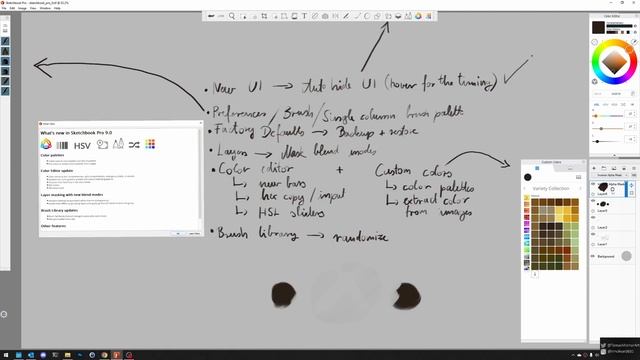Choose the third brush in brush palette

tap(5, 61)
